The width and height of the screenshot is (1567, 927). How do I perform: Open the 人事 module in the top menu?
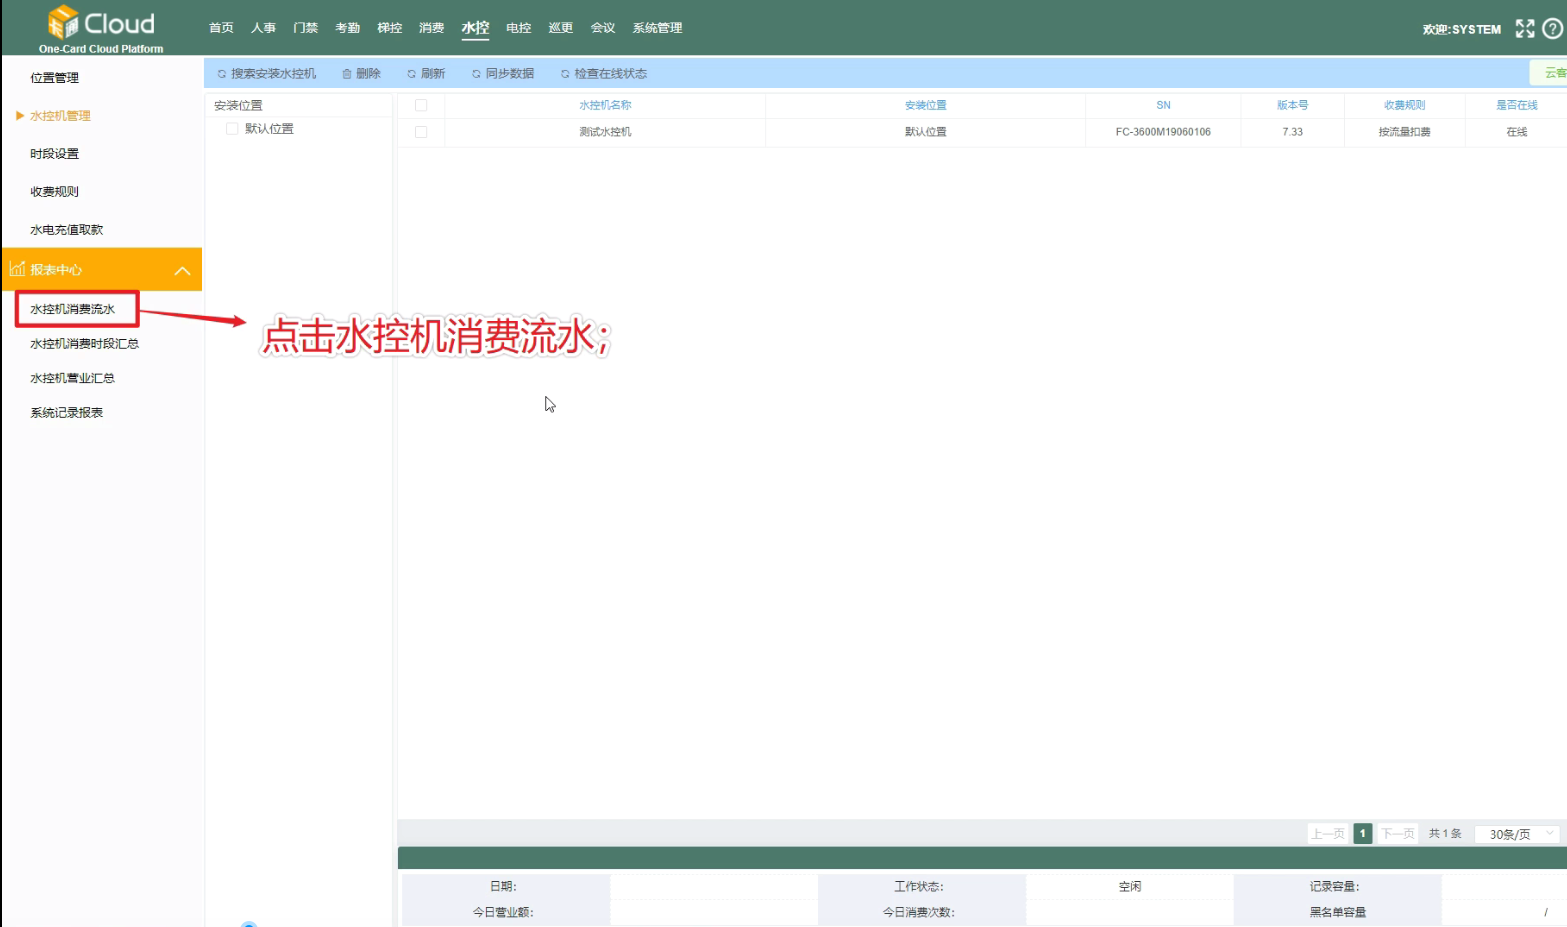263,28
